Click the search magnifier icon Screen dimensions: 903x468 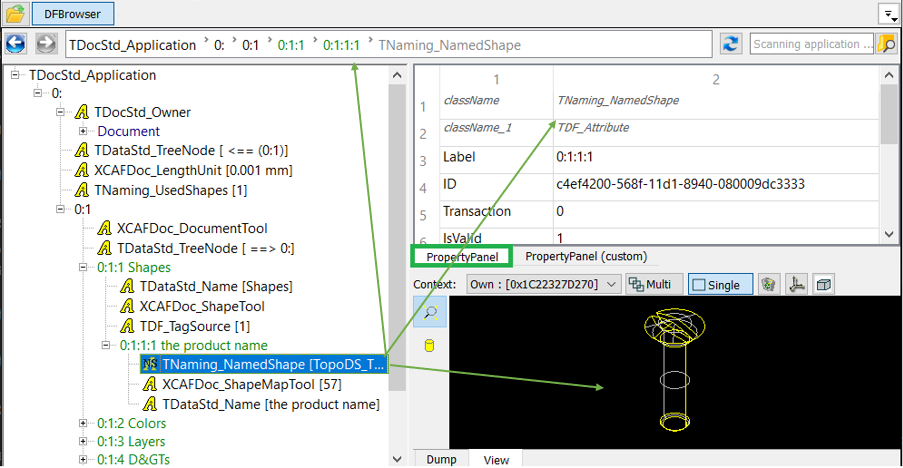coord(886,44)
